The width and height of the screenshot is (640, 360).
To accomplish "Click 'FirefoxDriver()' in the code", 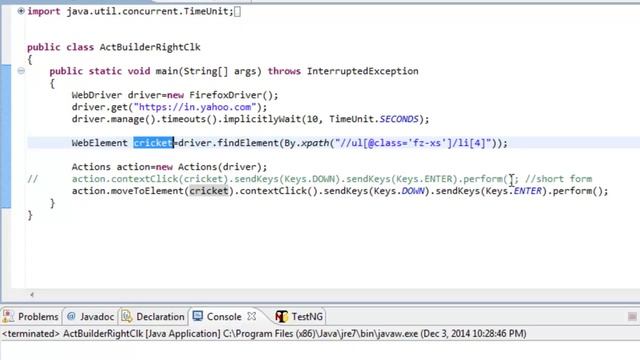I will (x=231, y=95).
